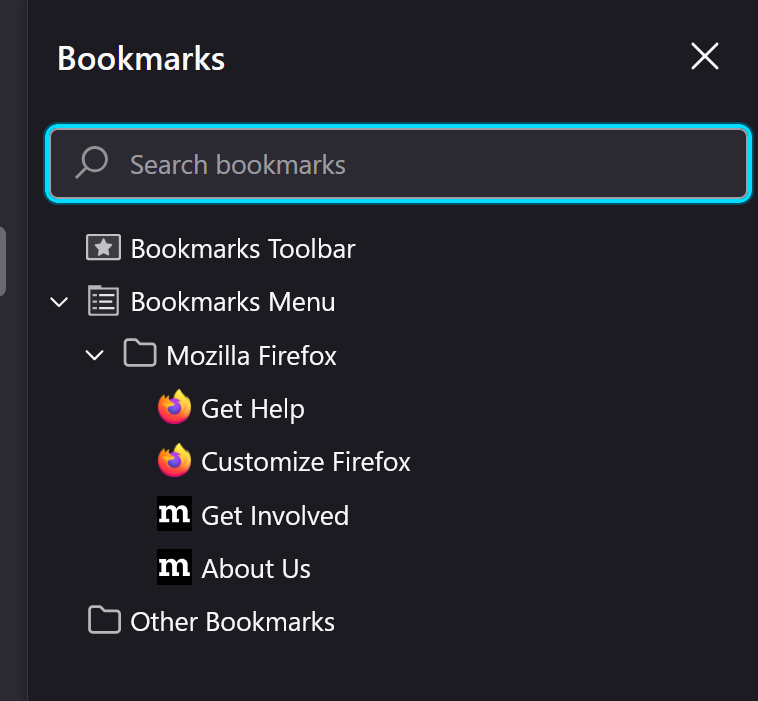Click the Mozilla icon beside Get Involved

pyautogui.click(x=174, y=515)
